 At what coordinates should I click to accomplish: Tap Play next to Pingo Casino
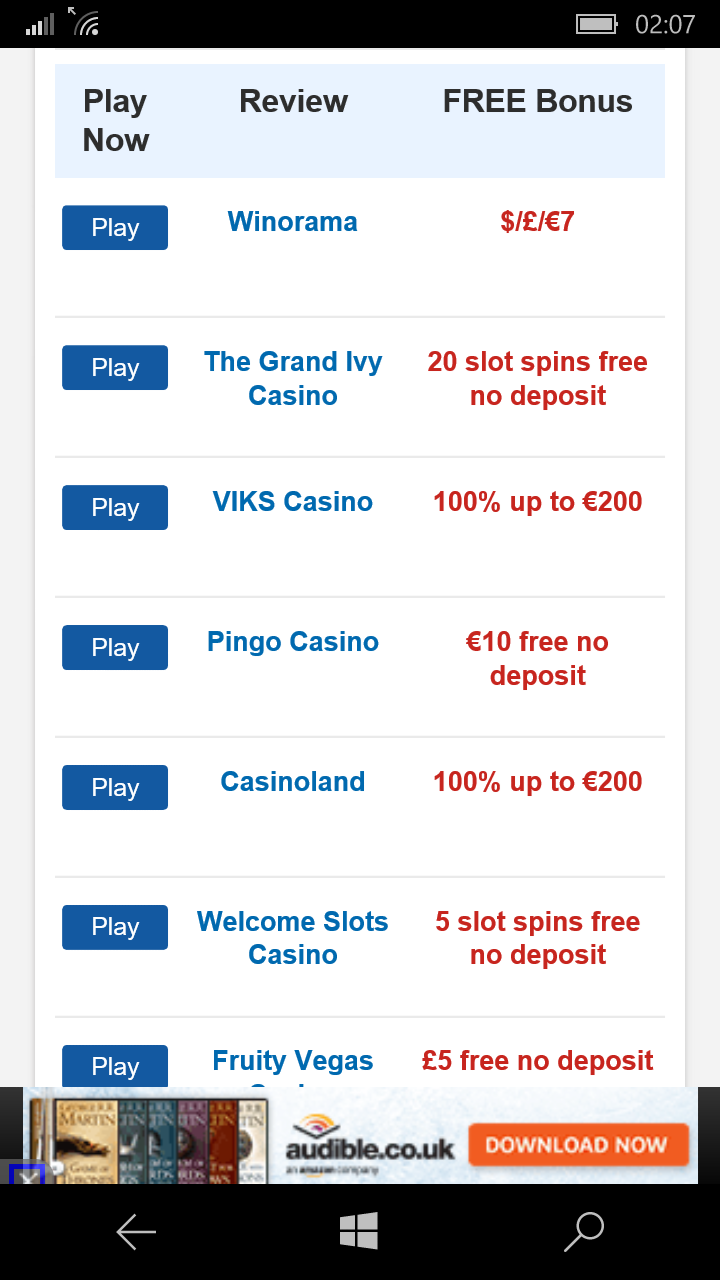(115, 648)
